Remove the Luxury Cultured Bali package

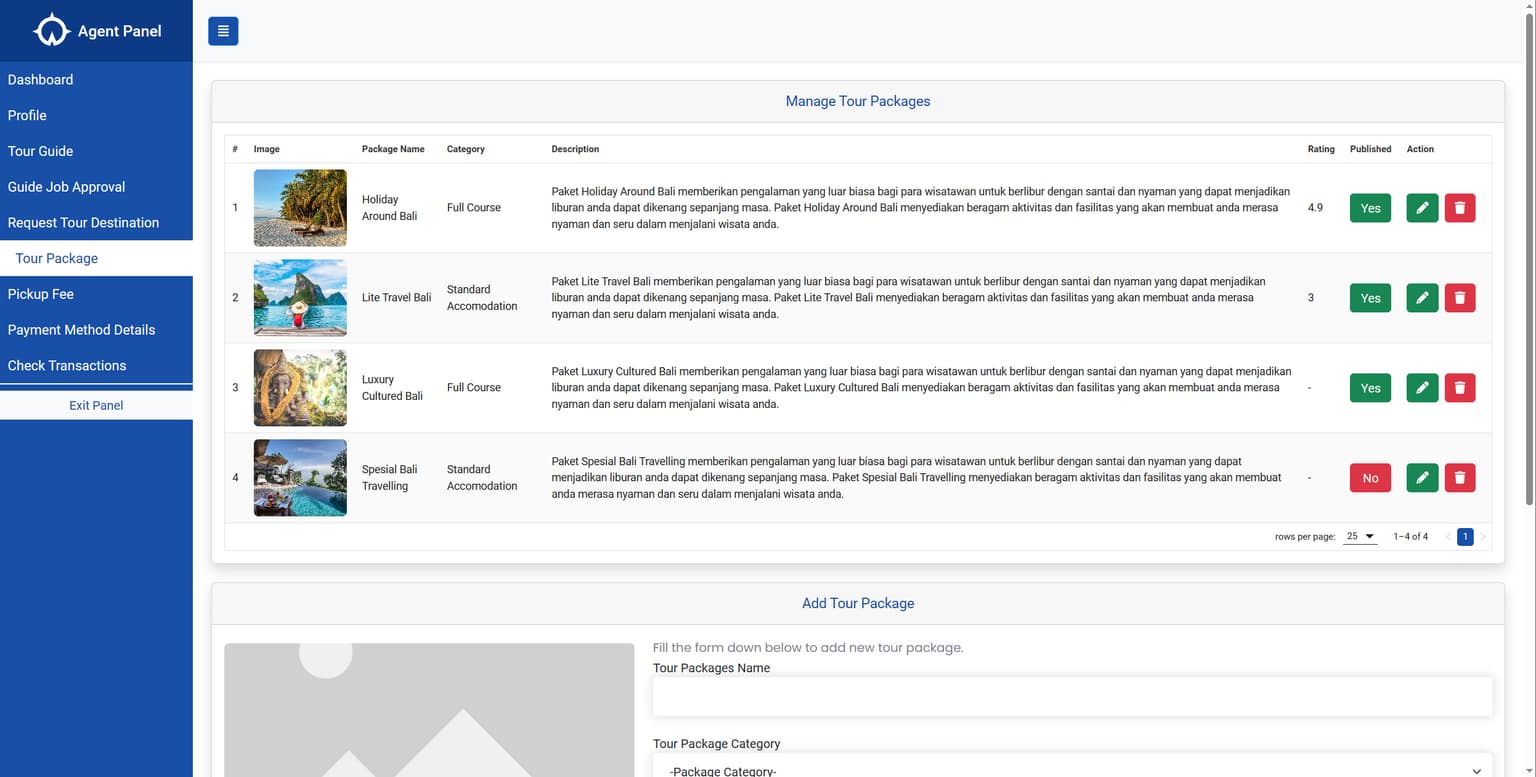[1460, 387]
